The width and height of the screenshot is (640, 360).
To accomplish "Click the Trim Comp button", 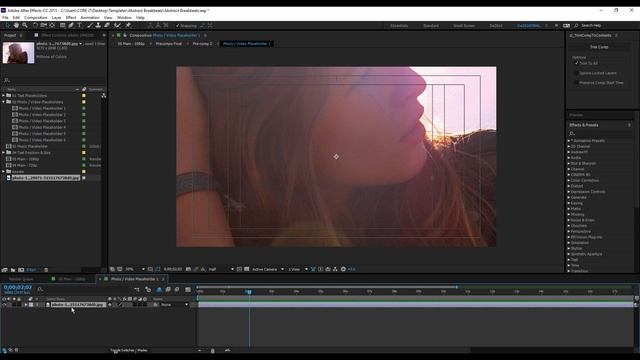I will pos(599,47).
